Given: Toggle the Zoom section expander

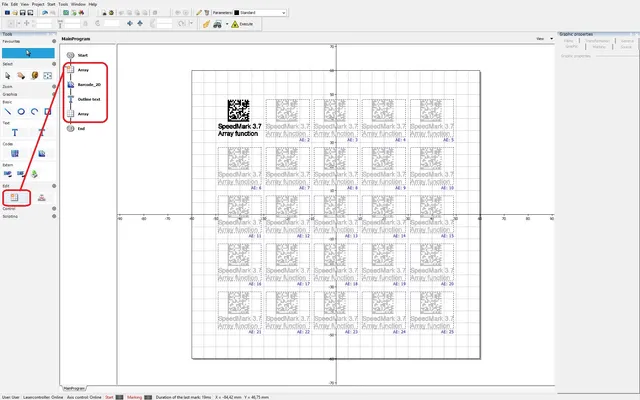Looking at the screenshot, I should tap(53, 87).
